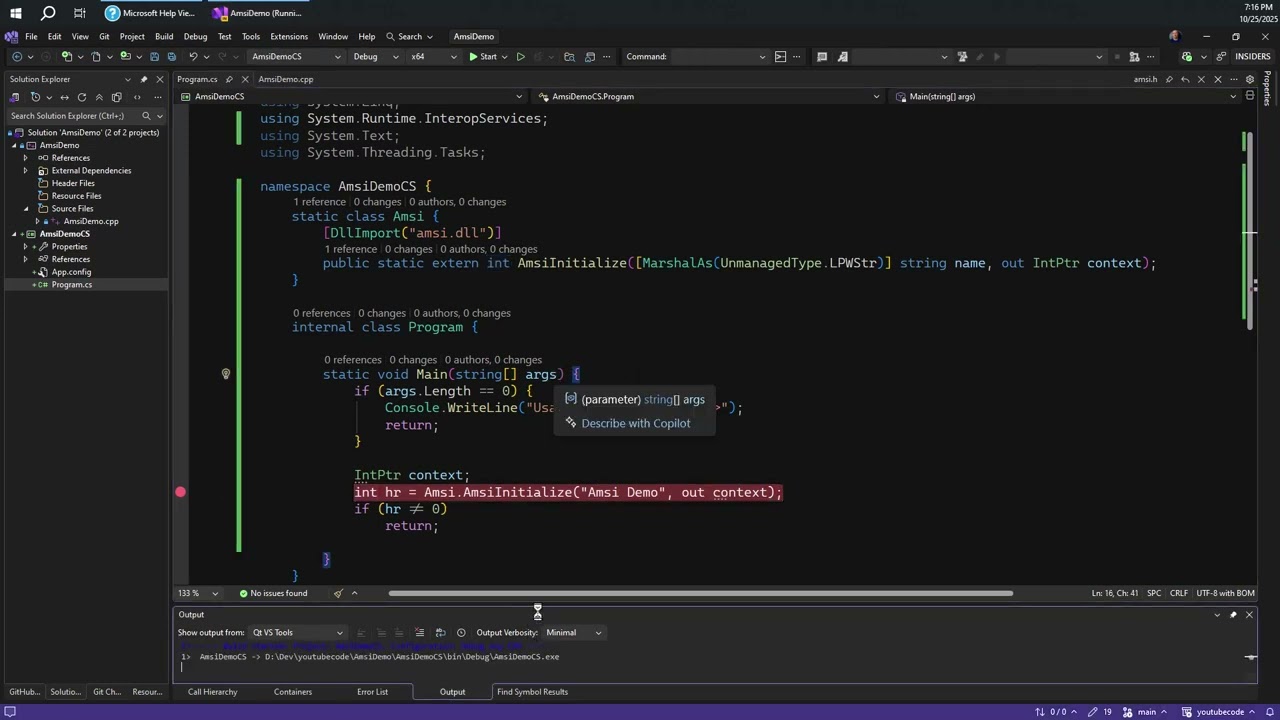1280x720 pixels.
Task: Click the Windows Start button on taskbar
Action: 16,13
